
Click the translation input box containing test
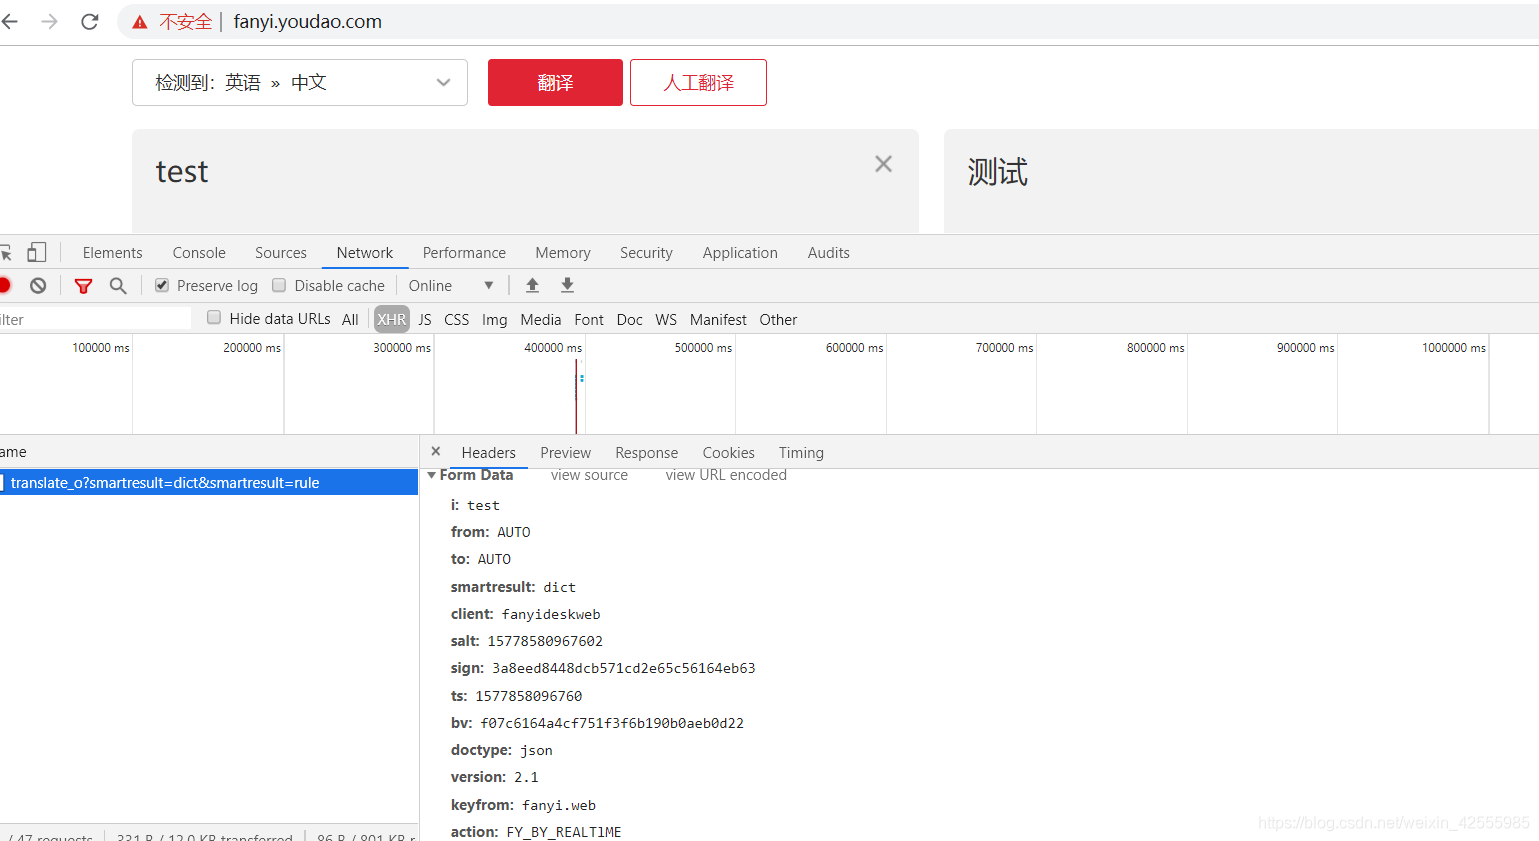(525, 181)
